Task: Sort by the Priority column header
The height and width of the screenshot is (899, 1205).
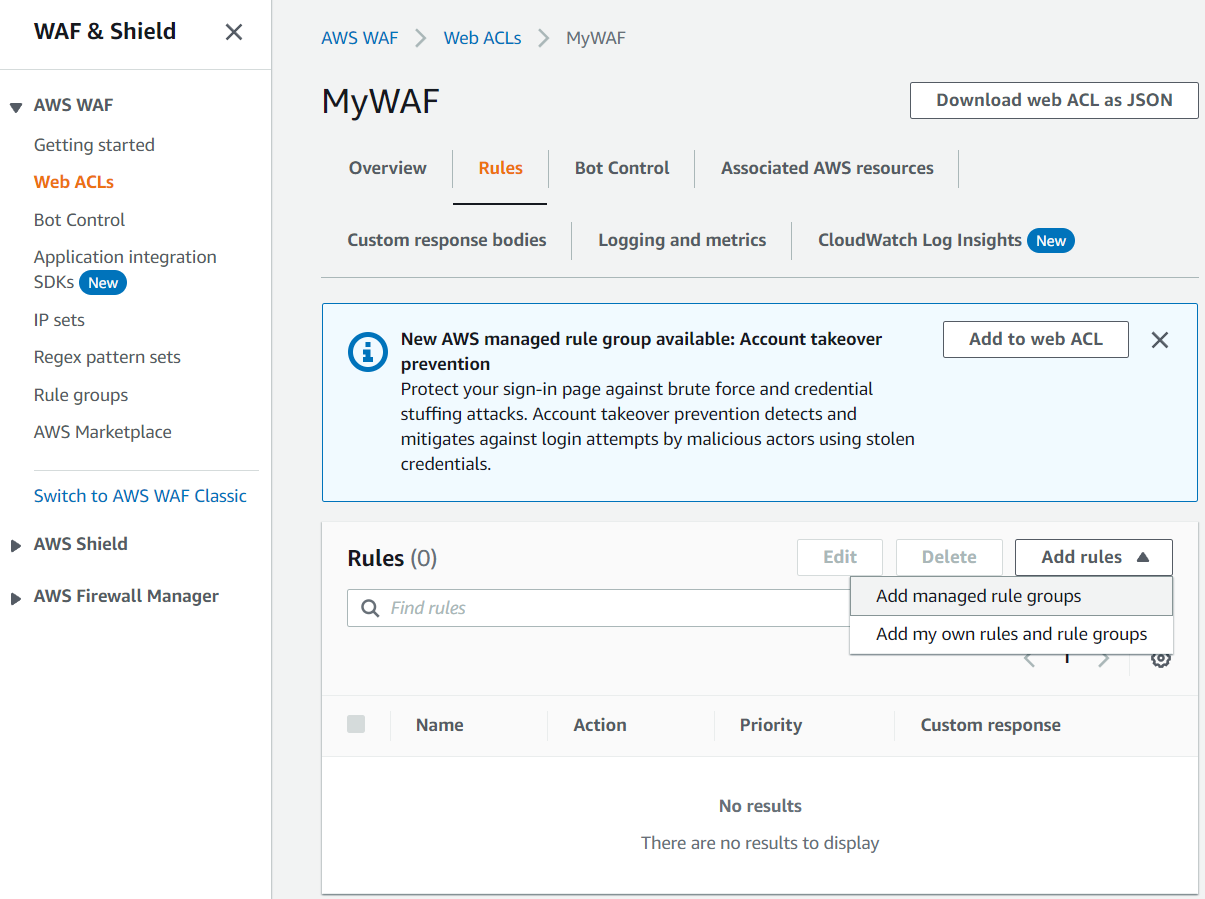Action: (771, 725)
